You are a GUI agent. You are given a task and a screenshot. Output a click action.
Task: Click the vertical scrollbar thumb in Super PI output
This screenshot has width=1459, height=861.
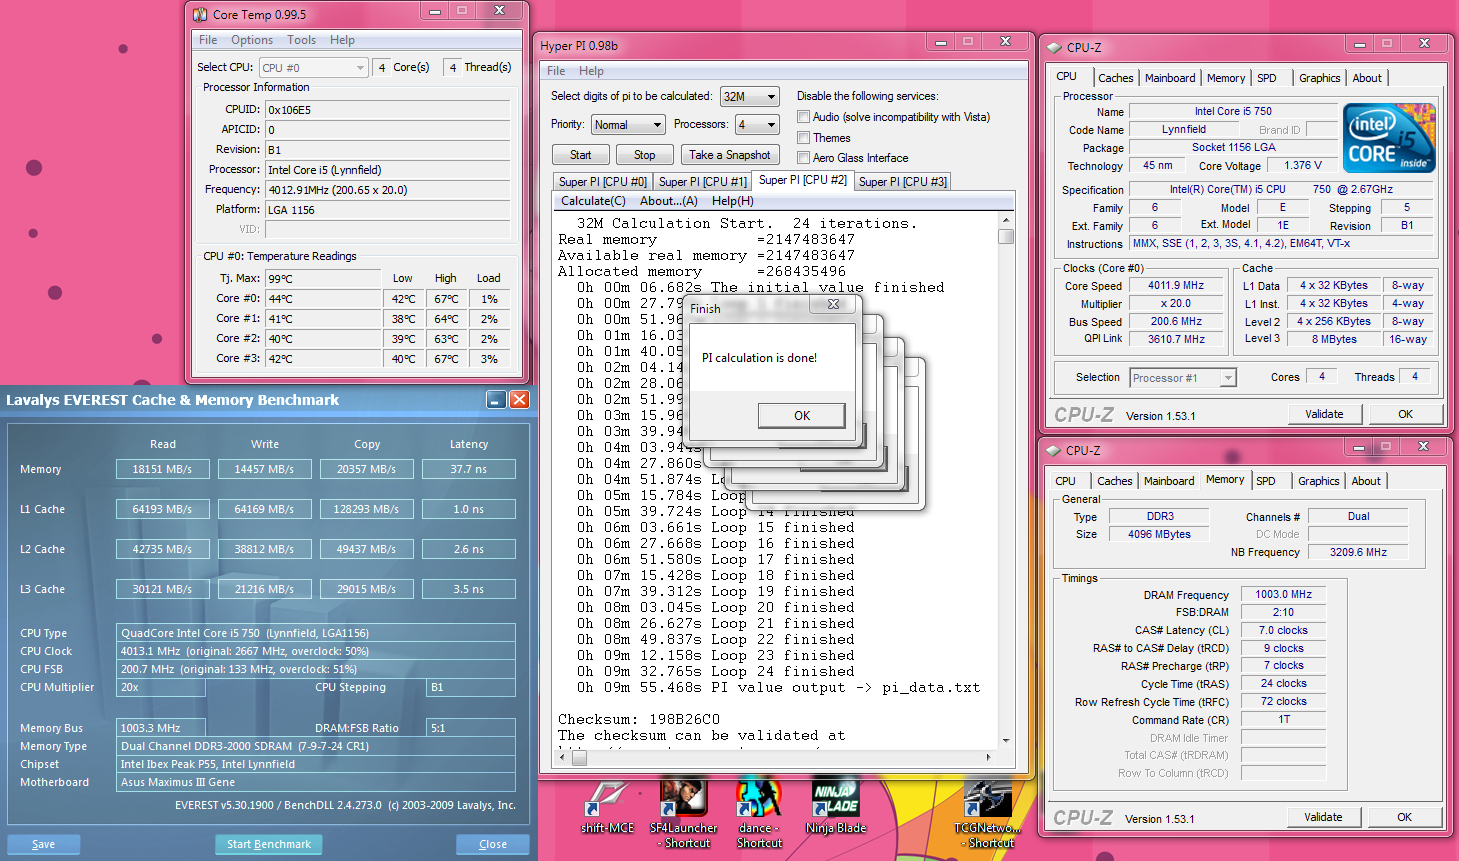click(1006, 236)
